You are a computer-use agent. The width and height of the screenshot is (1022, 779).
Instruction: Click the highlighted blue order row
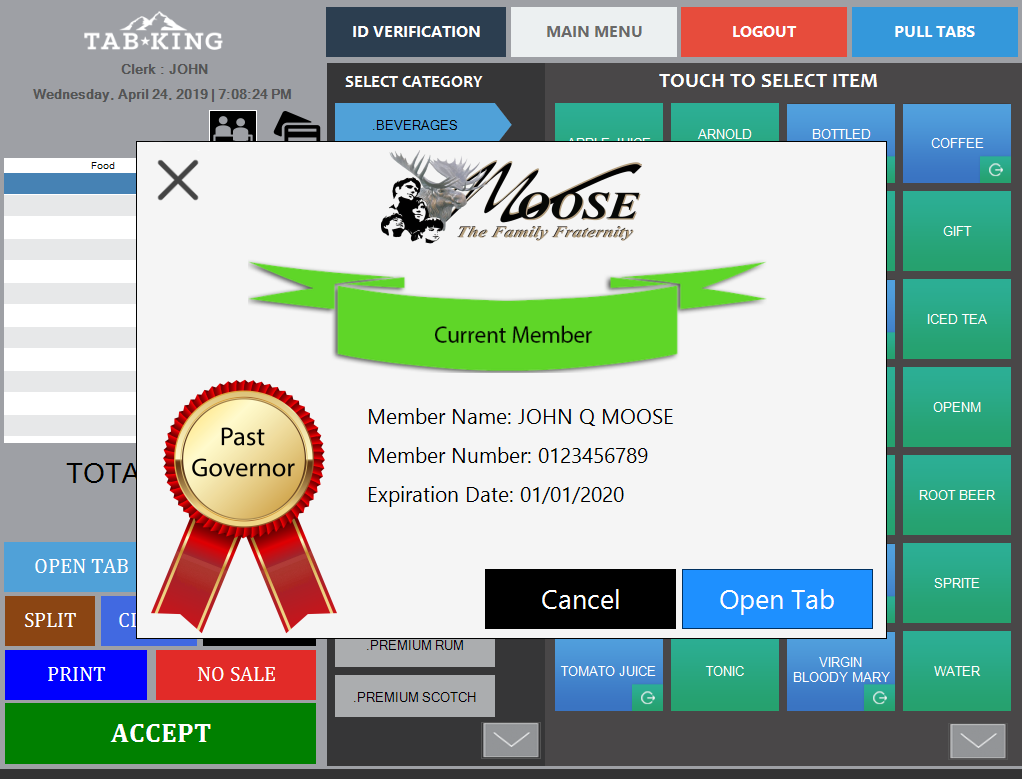point(70,183)
